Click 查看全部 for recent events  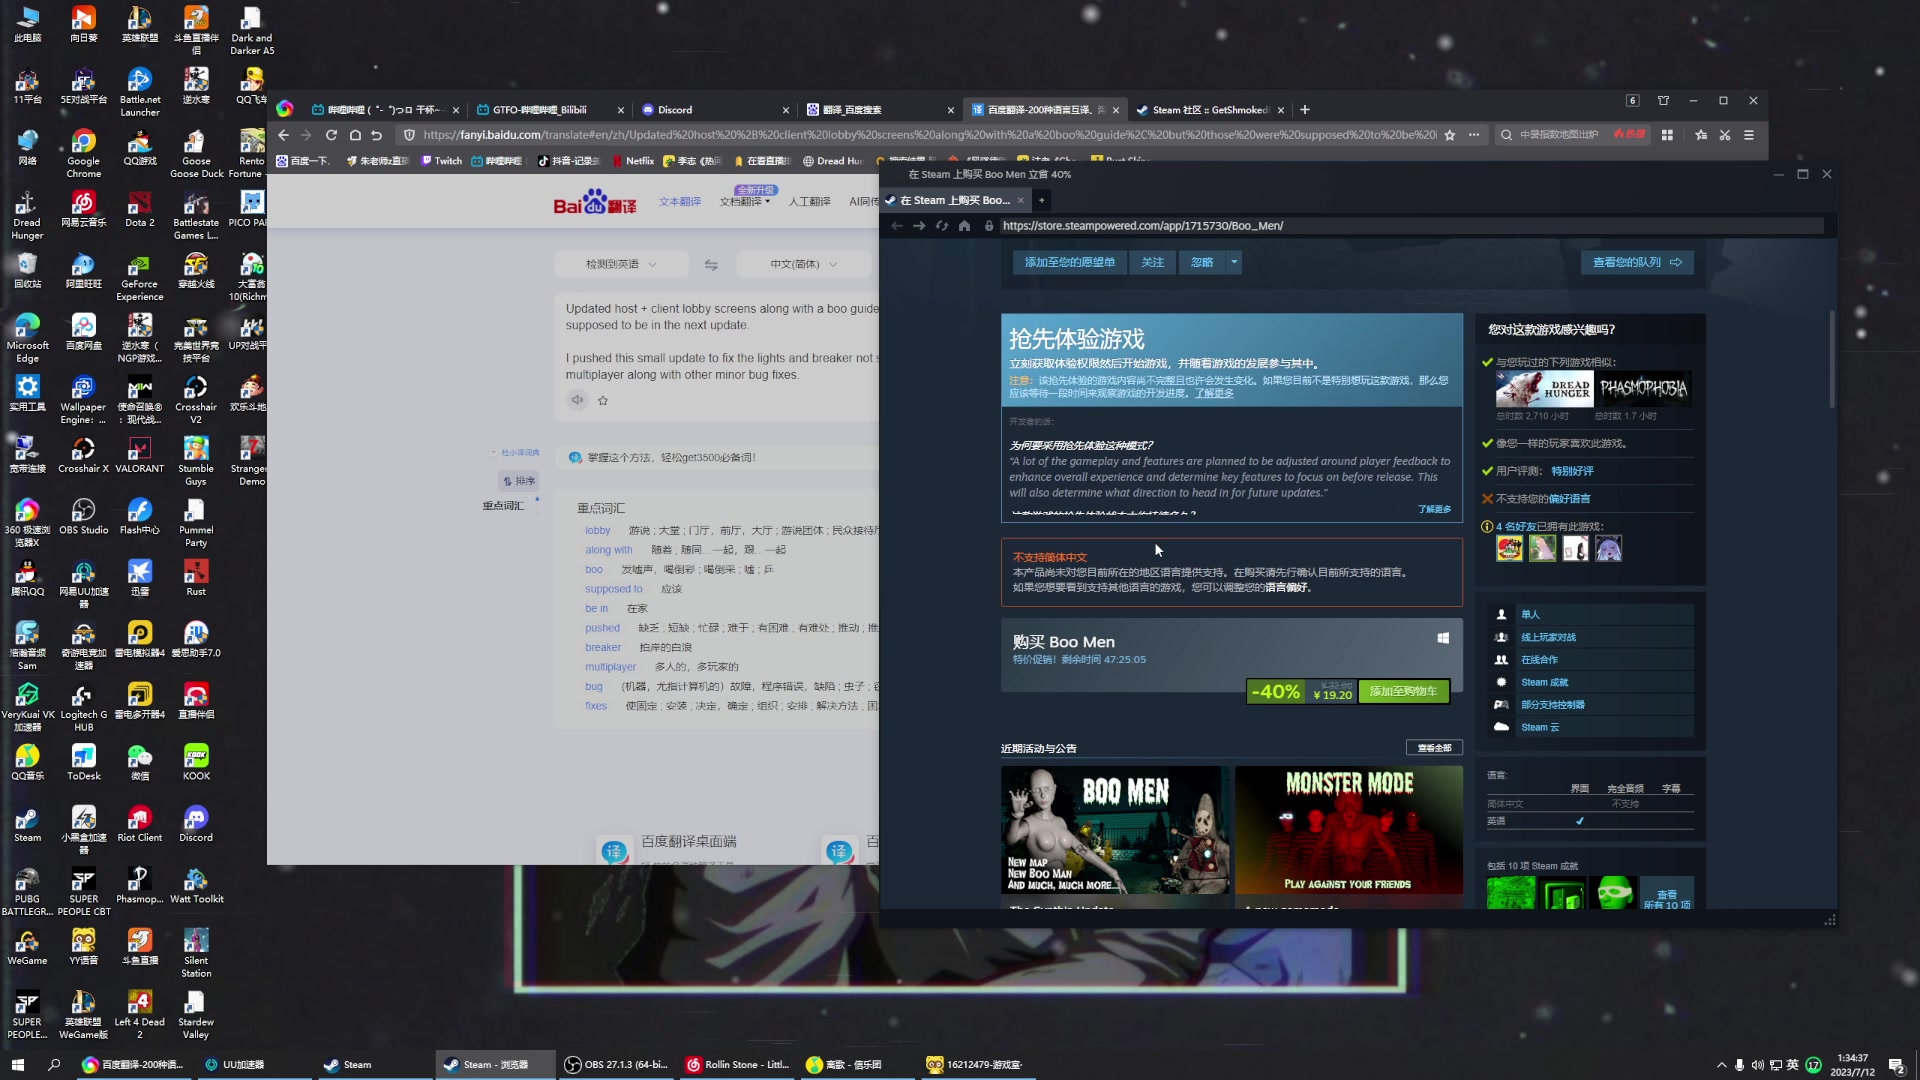(x=1434, y=748)
